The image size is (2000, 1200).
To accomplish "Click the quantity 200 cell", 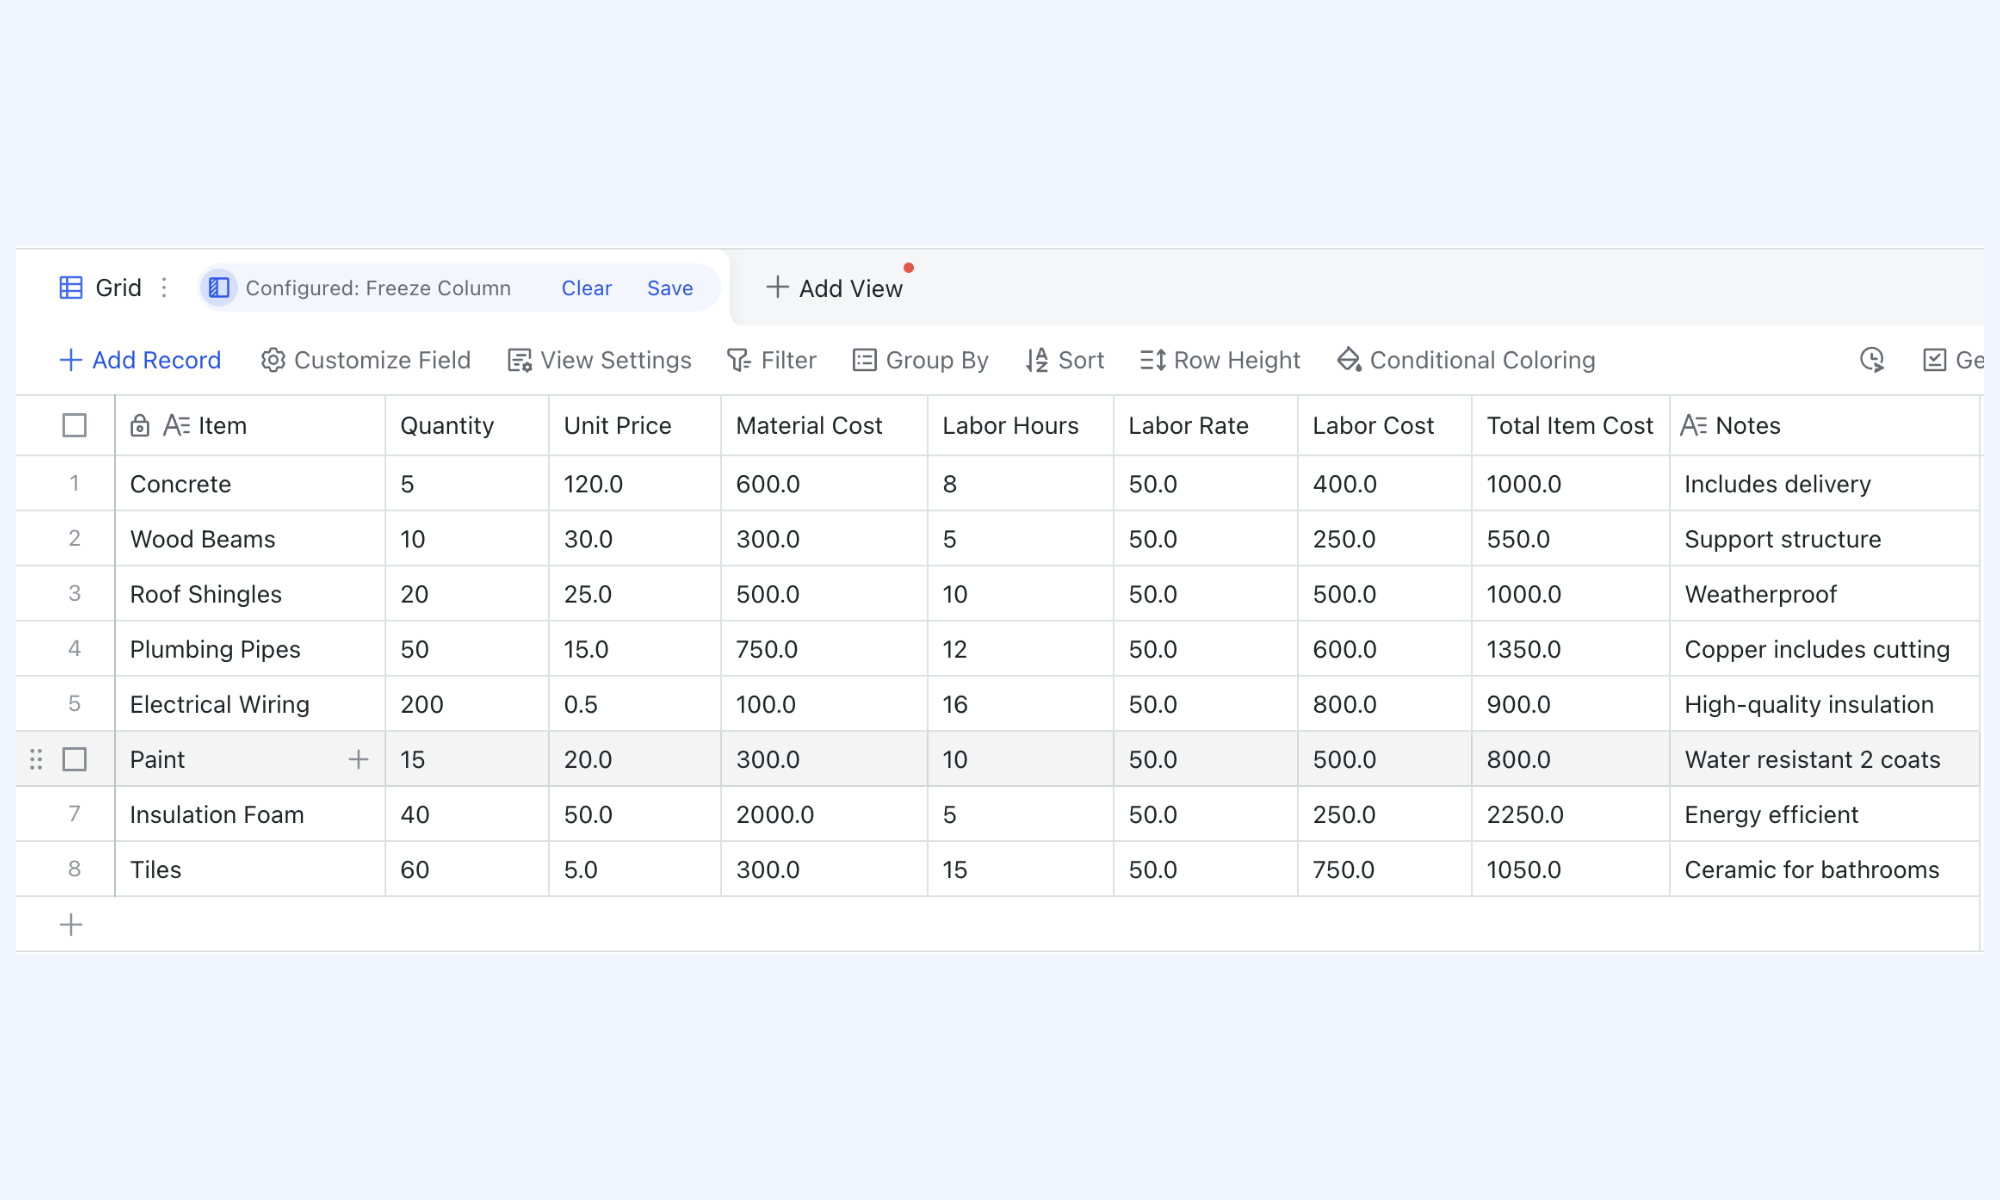I will point(467,704).
